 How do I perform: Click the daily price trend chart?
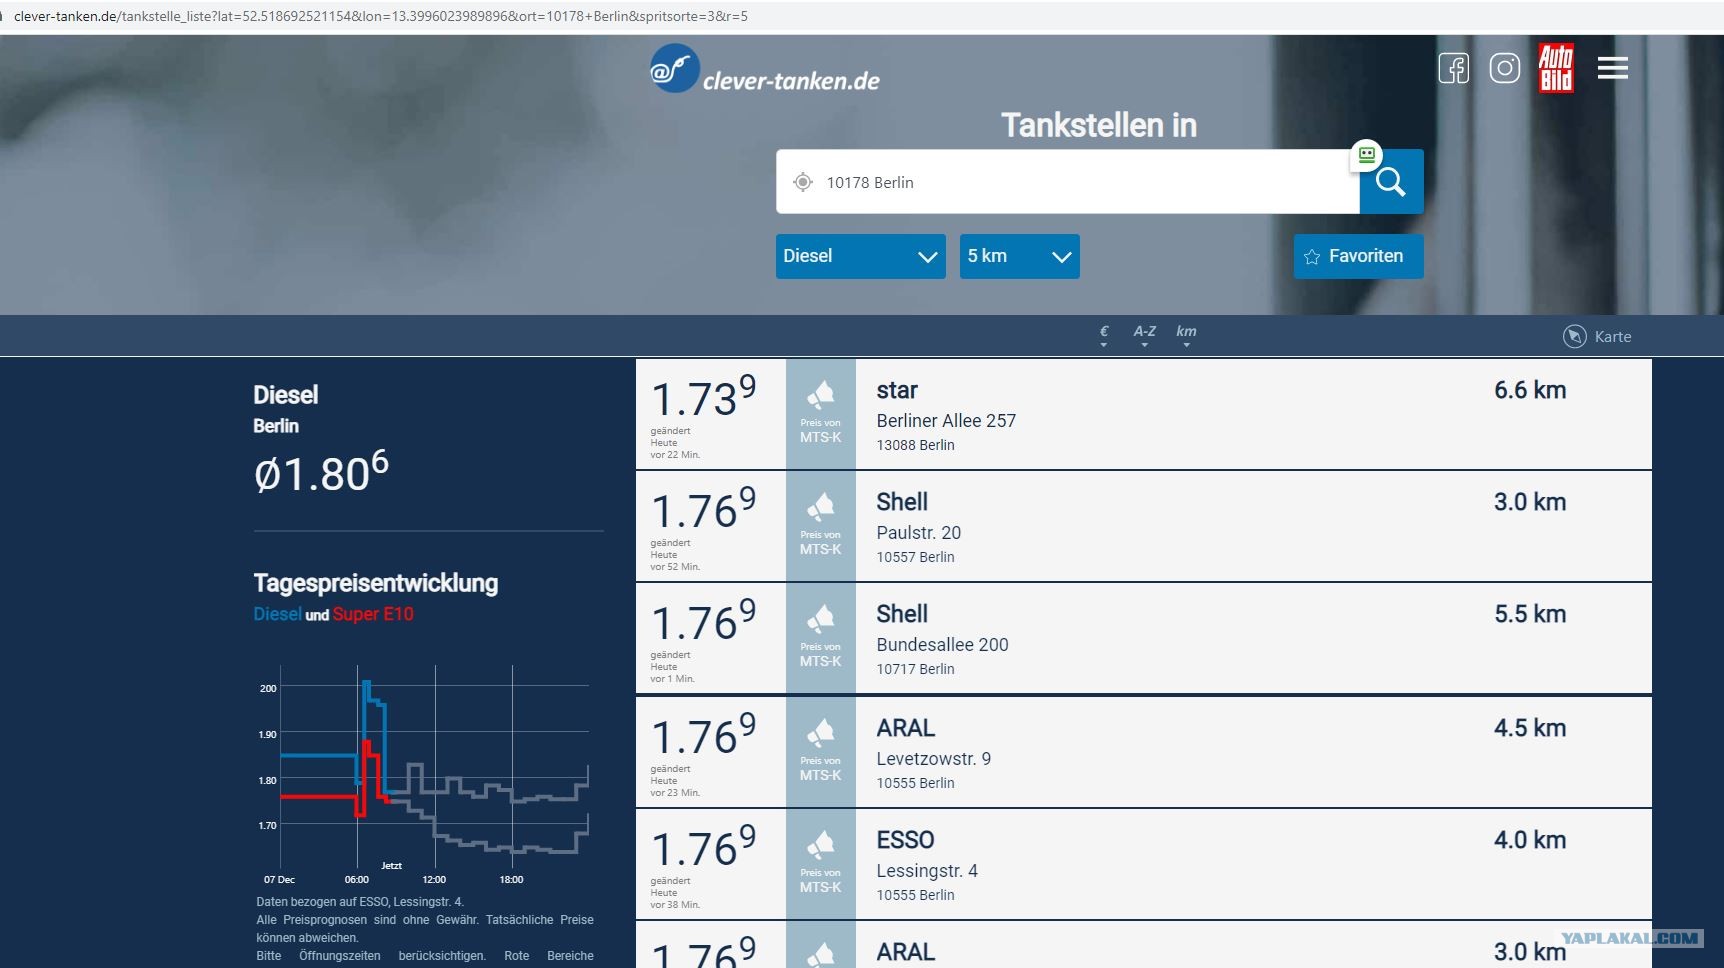424,775
